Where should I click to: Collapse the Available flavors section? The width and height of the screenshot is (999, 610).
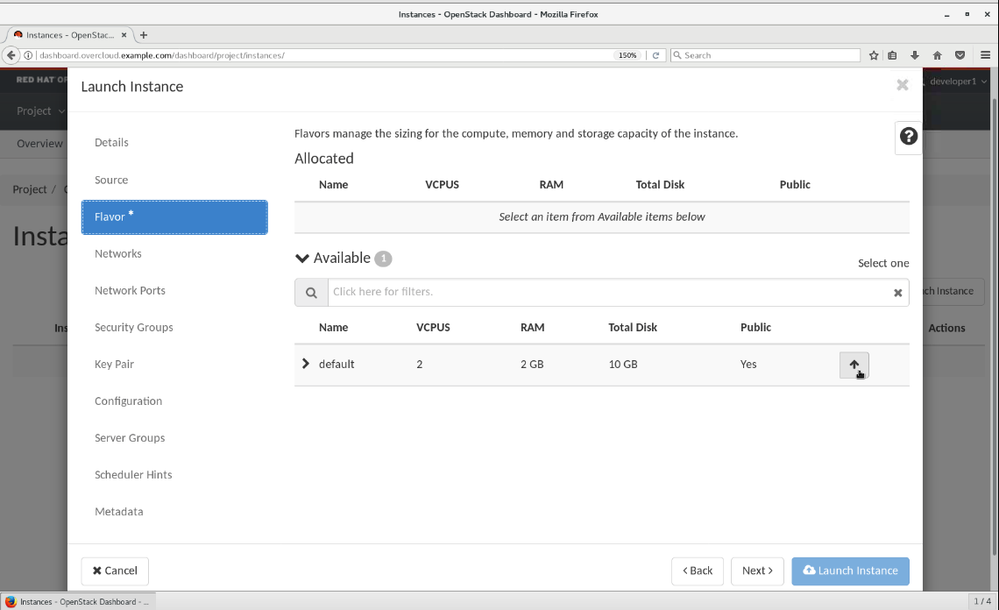303,258
